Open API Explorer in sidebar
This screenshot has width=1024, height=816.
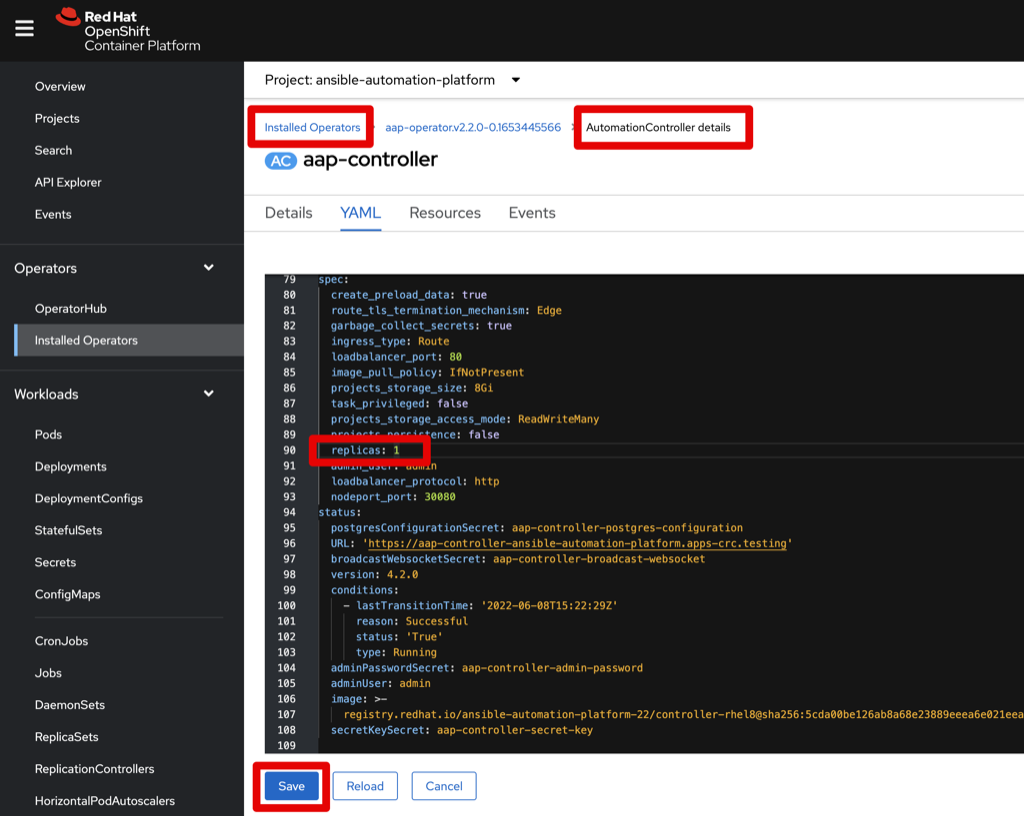click(68, 182)
